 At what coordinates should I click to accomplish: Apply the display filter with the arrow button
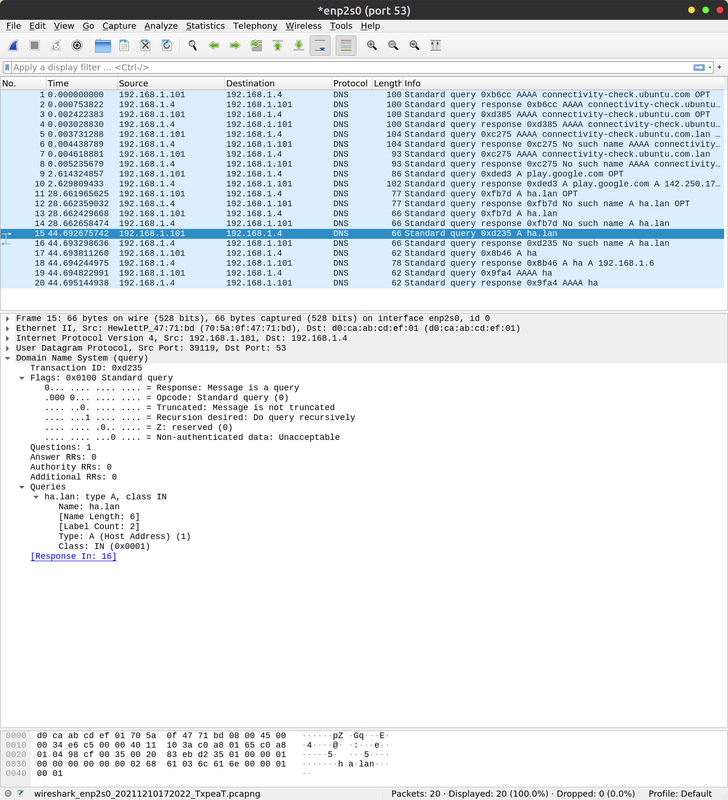[x=699, y=67]
